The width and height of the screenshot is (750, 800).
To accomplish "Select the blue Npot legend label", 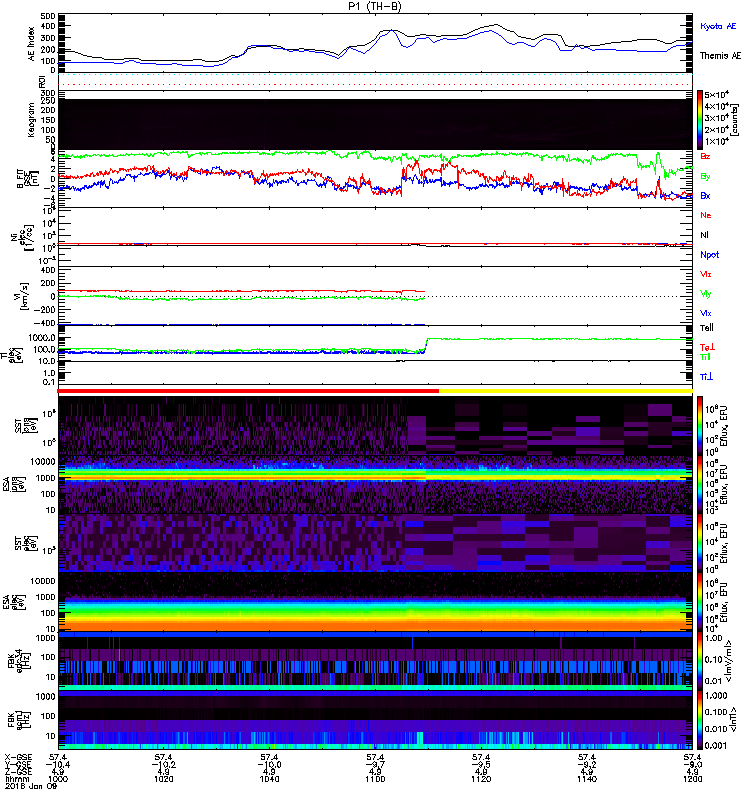I will [709, 255].
